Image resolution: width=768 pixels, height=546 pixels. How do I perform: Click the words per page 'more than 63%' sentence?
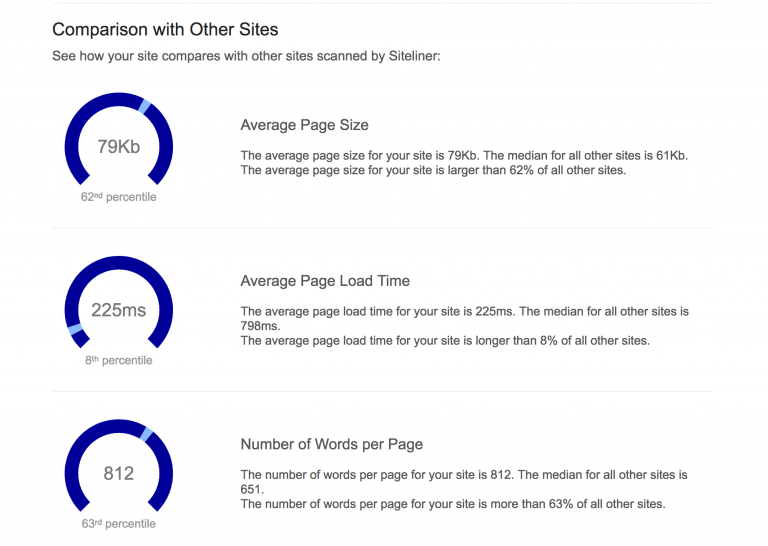(453, 504)
